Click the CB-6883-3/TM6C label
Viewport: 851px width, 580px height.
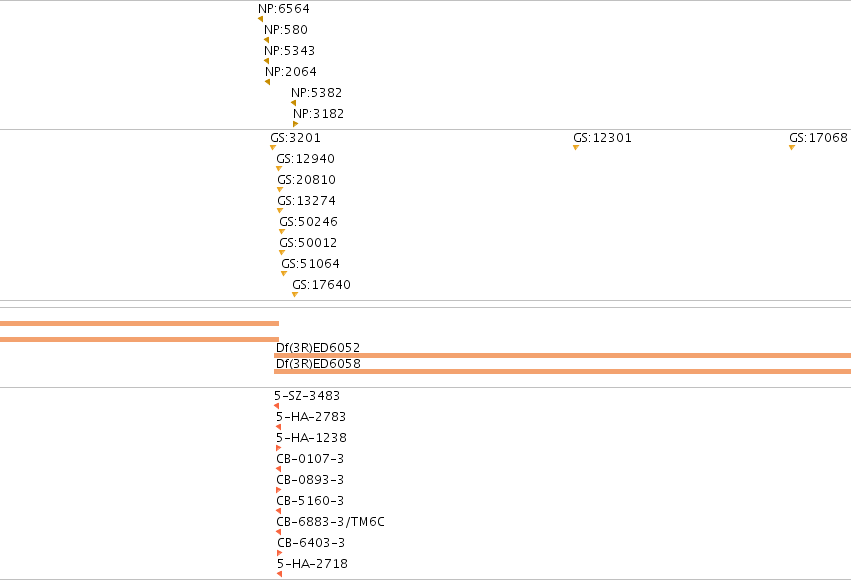pos(331,522)
